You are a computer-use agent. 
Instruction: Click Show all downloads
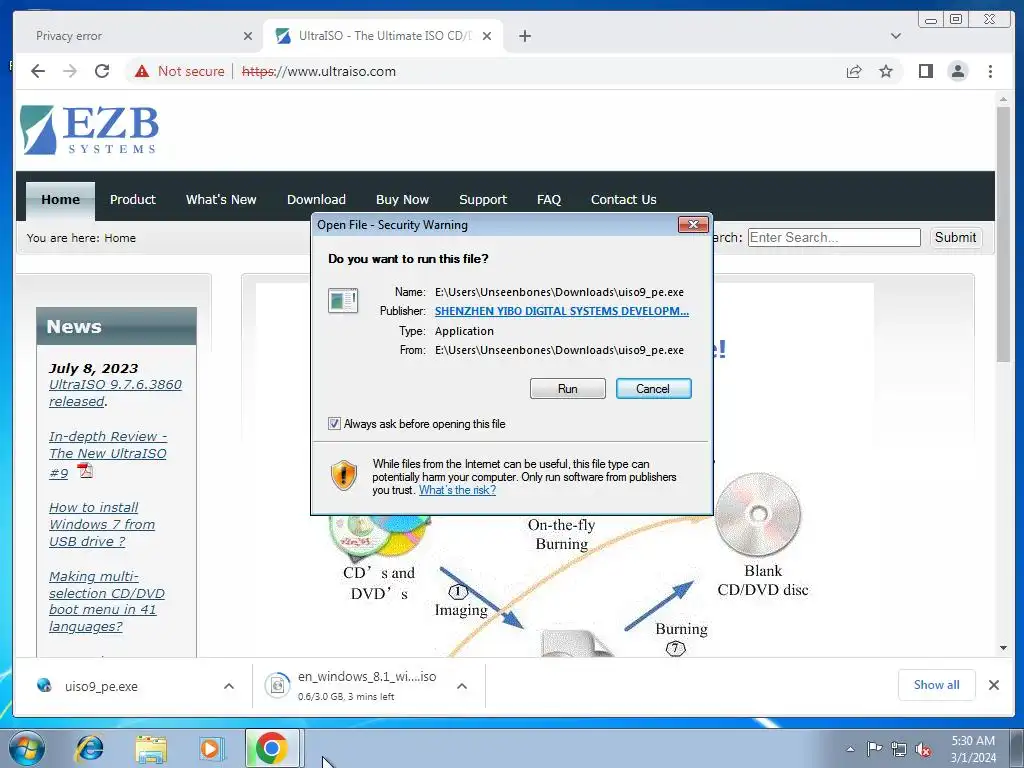pyautogui.click(x=936, y=685)
